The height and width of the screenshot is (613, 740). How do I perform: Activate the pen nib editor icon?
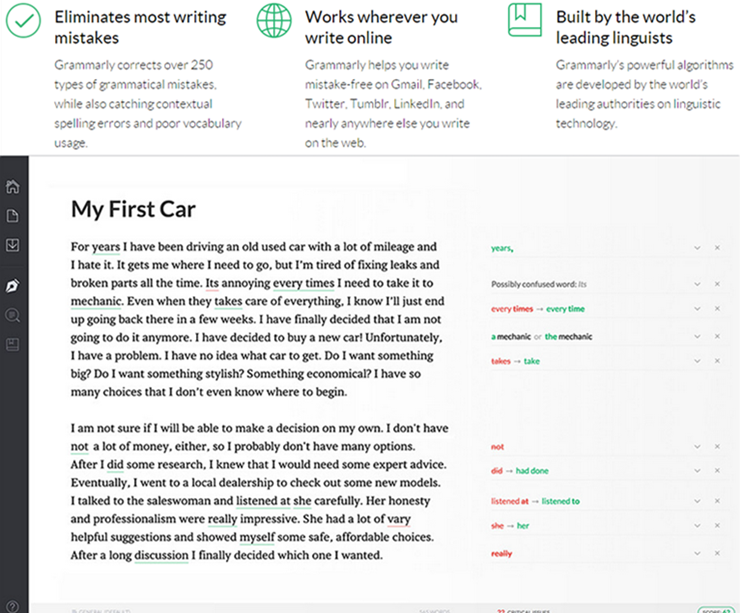pyautogui.click(x=13, y=286)
